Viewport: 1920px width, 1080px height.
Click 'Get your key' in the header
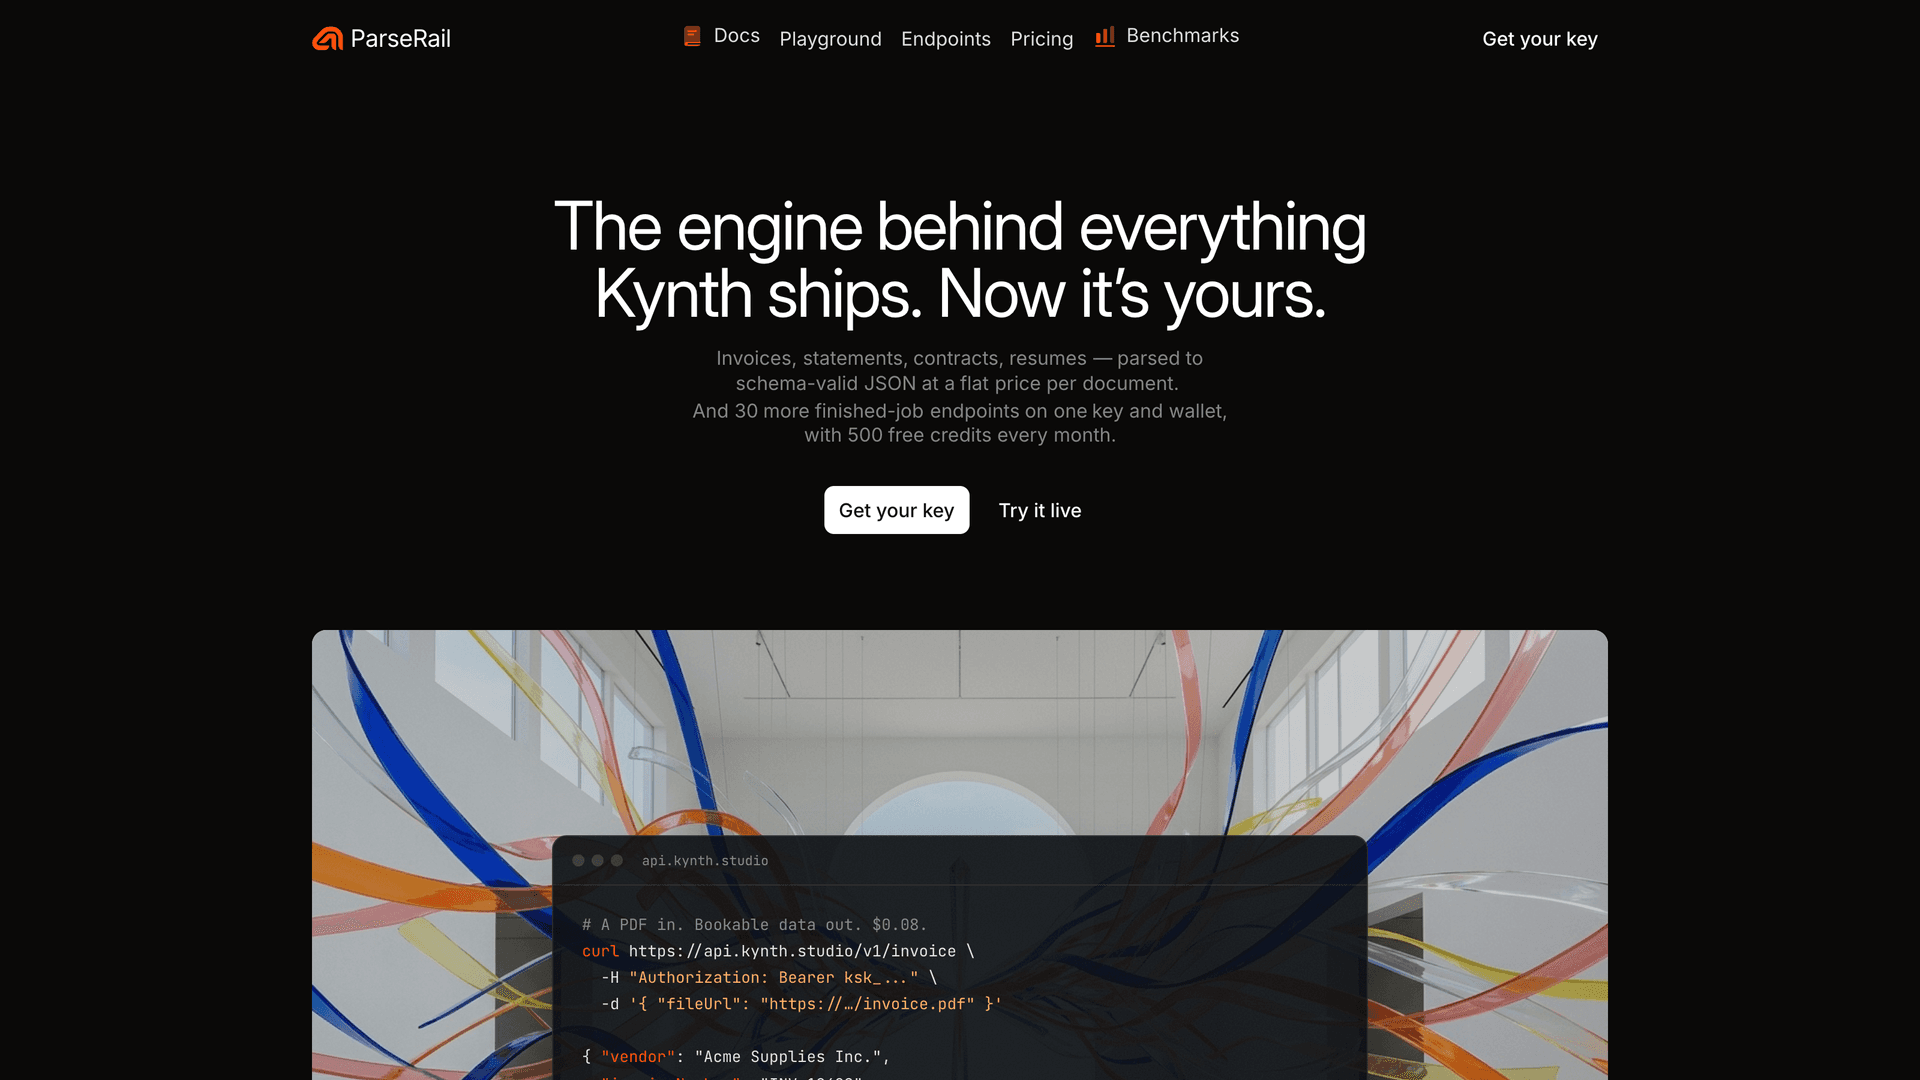(1540, 39)
